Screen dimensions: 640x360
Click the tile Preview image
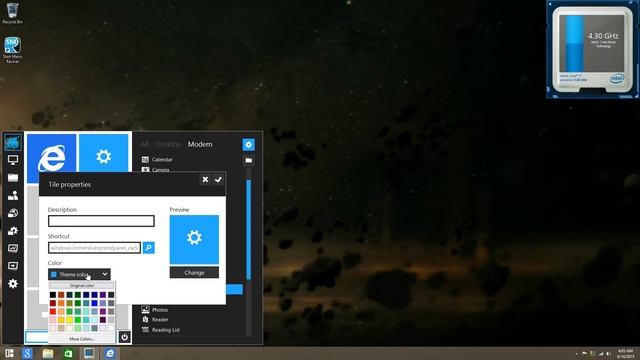[194, 240]
